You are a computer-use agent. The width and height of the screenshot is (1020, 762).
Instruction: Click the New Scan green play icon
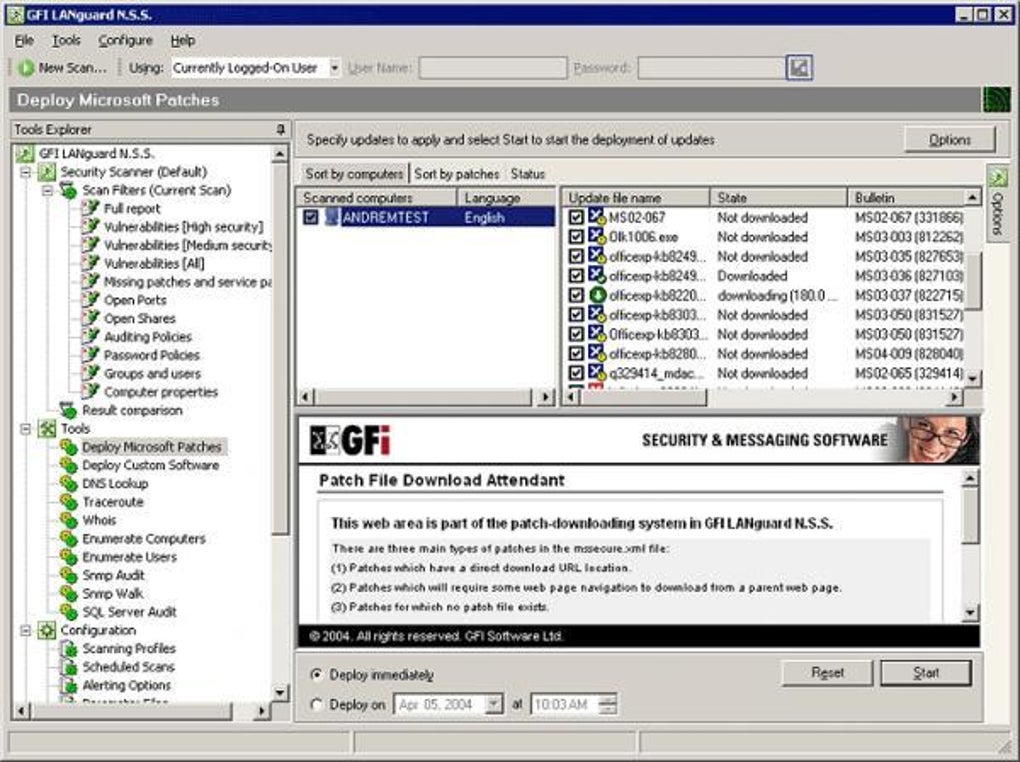(x=26, y=68)
